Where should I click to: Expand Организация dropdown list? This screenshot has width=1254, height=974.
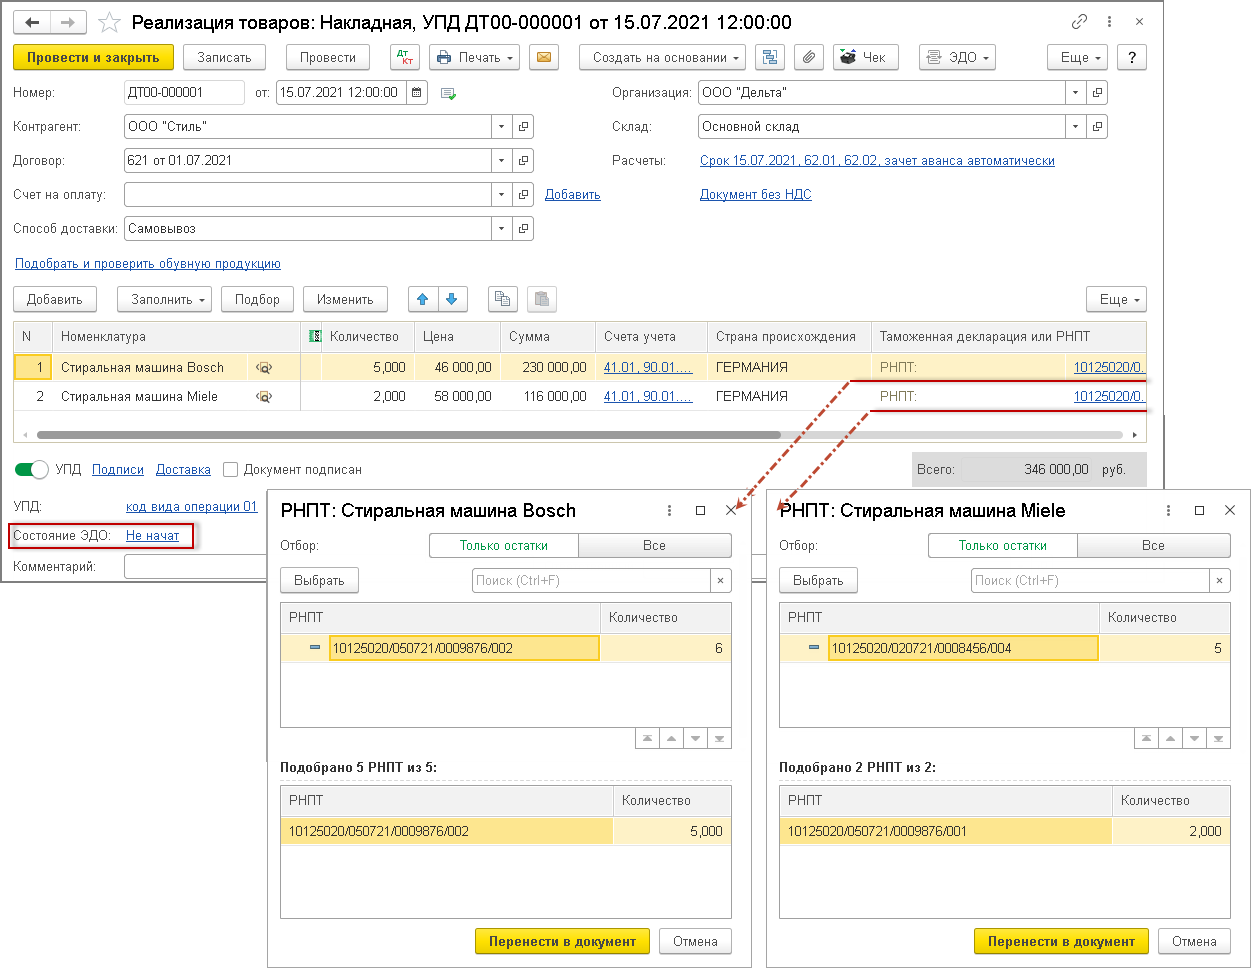(1076, 93)
